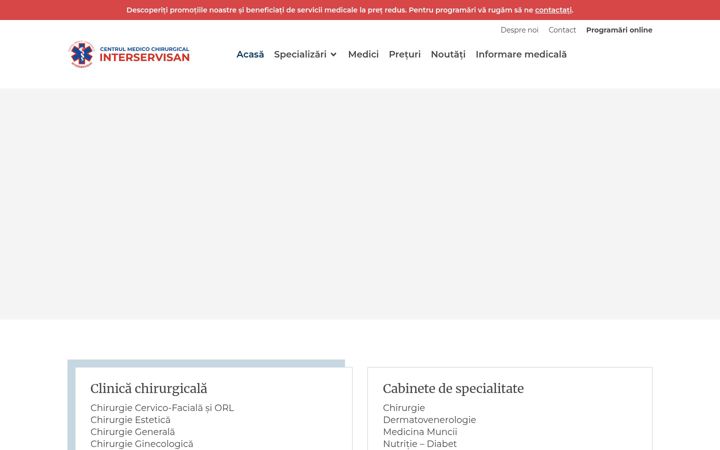This screenshot has width=720, height=450.
Task: Select Dermatovenerologie
Action: [x=429, y=420]
